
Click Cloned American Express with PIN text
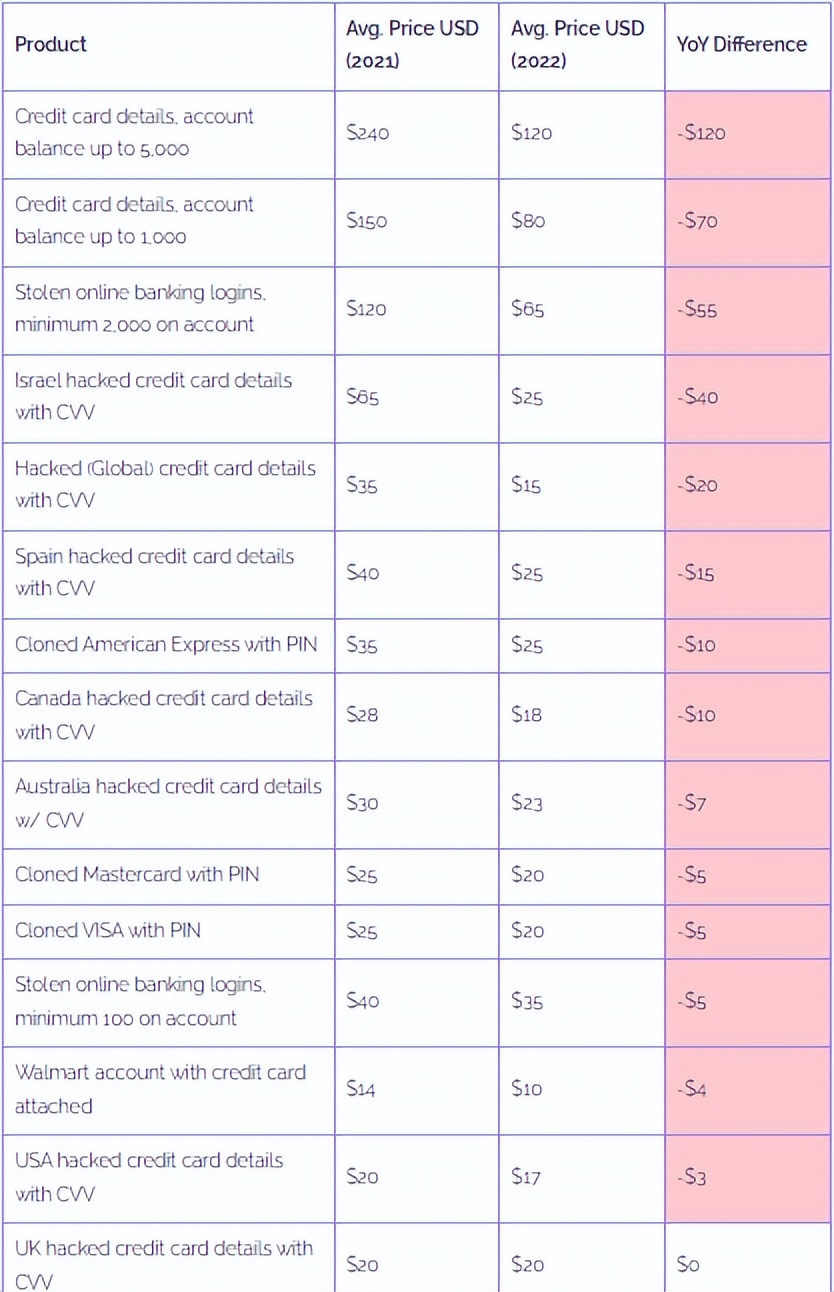tap(165, 644)
